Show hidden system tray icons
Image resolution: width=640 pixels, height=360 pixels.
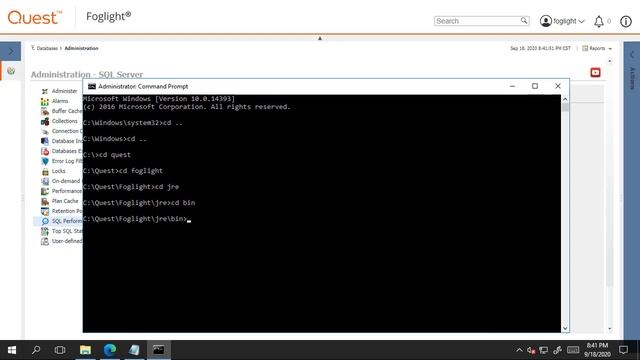pos(519,350)
